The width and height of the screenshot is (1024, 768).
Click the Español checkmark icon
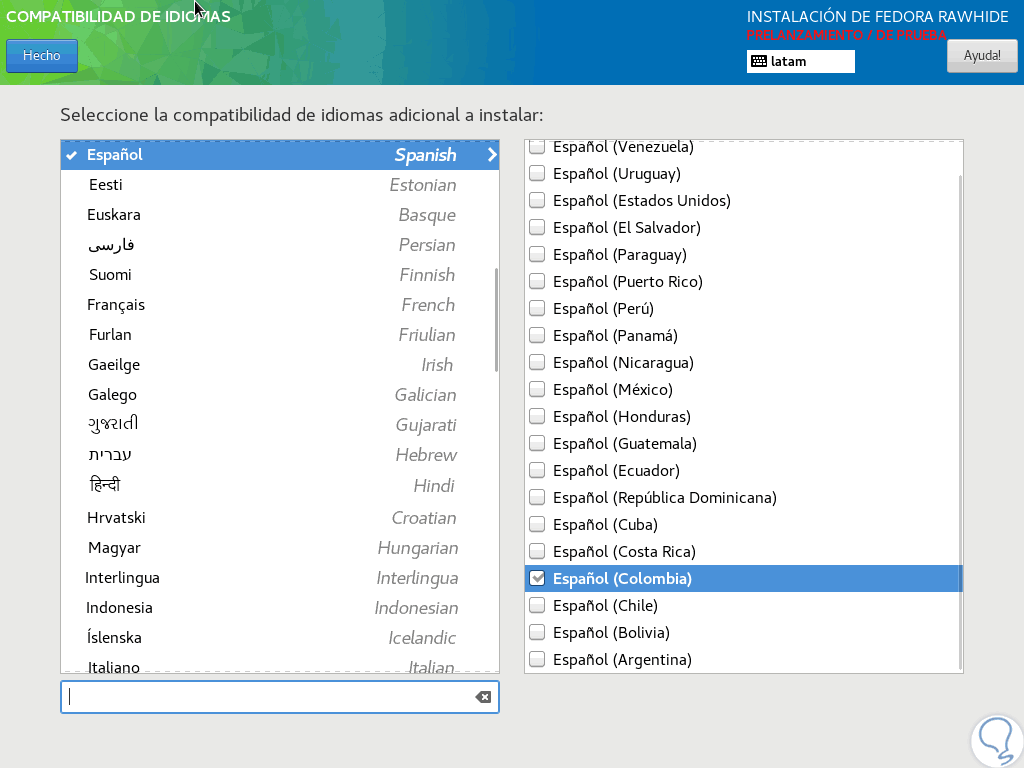click(x=72, y=155)
